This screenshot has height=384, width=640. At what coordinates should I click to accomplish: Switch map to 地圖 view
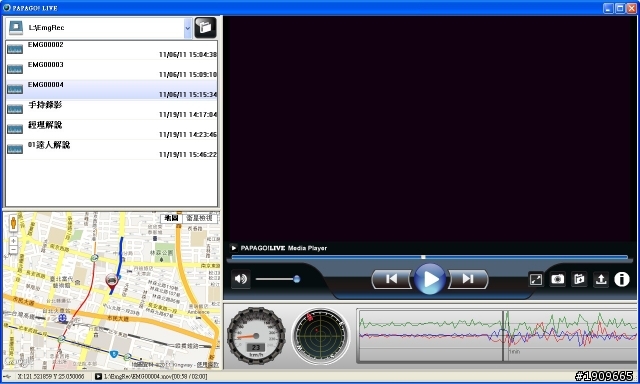coord(171,218)
